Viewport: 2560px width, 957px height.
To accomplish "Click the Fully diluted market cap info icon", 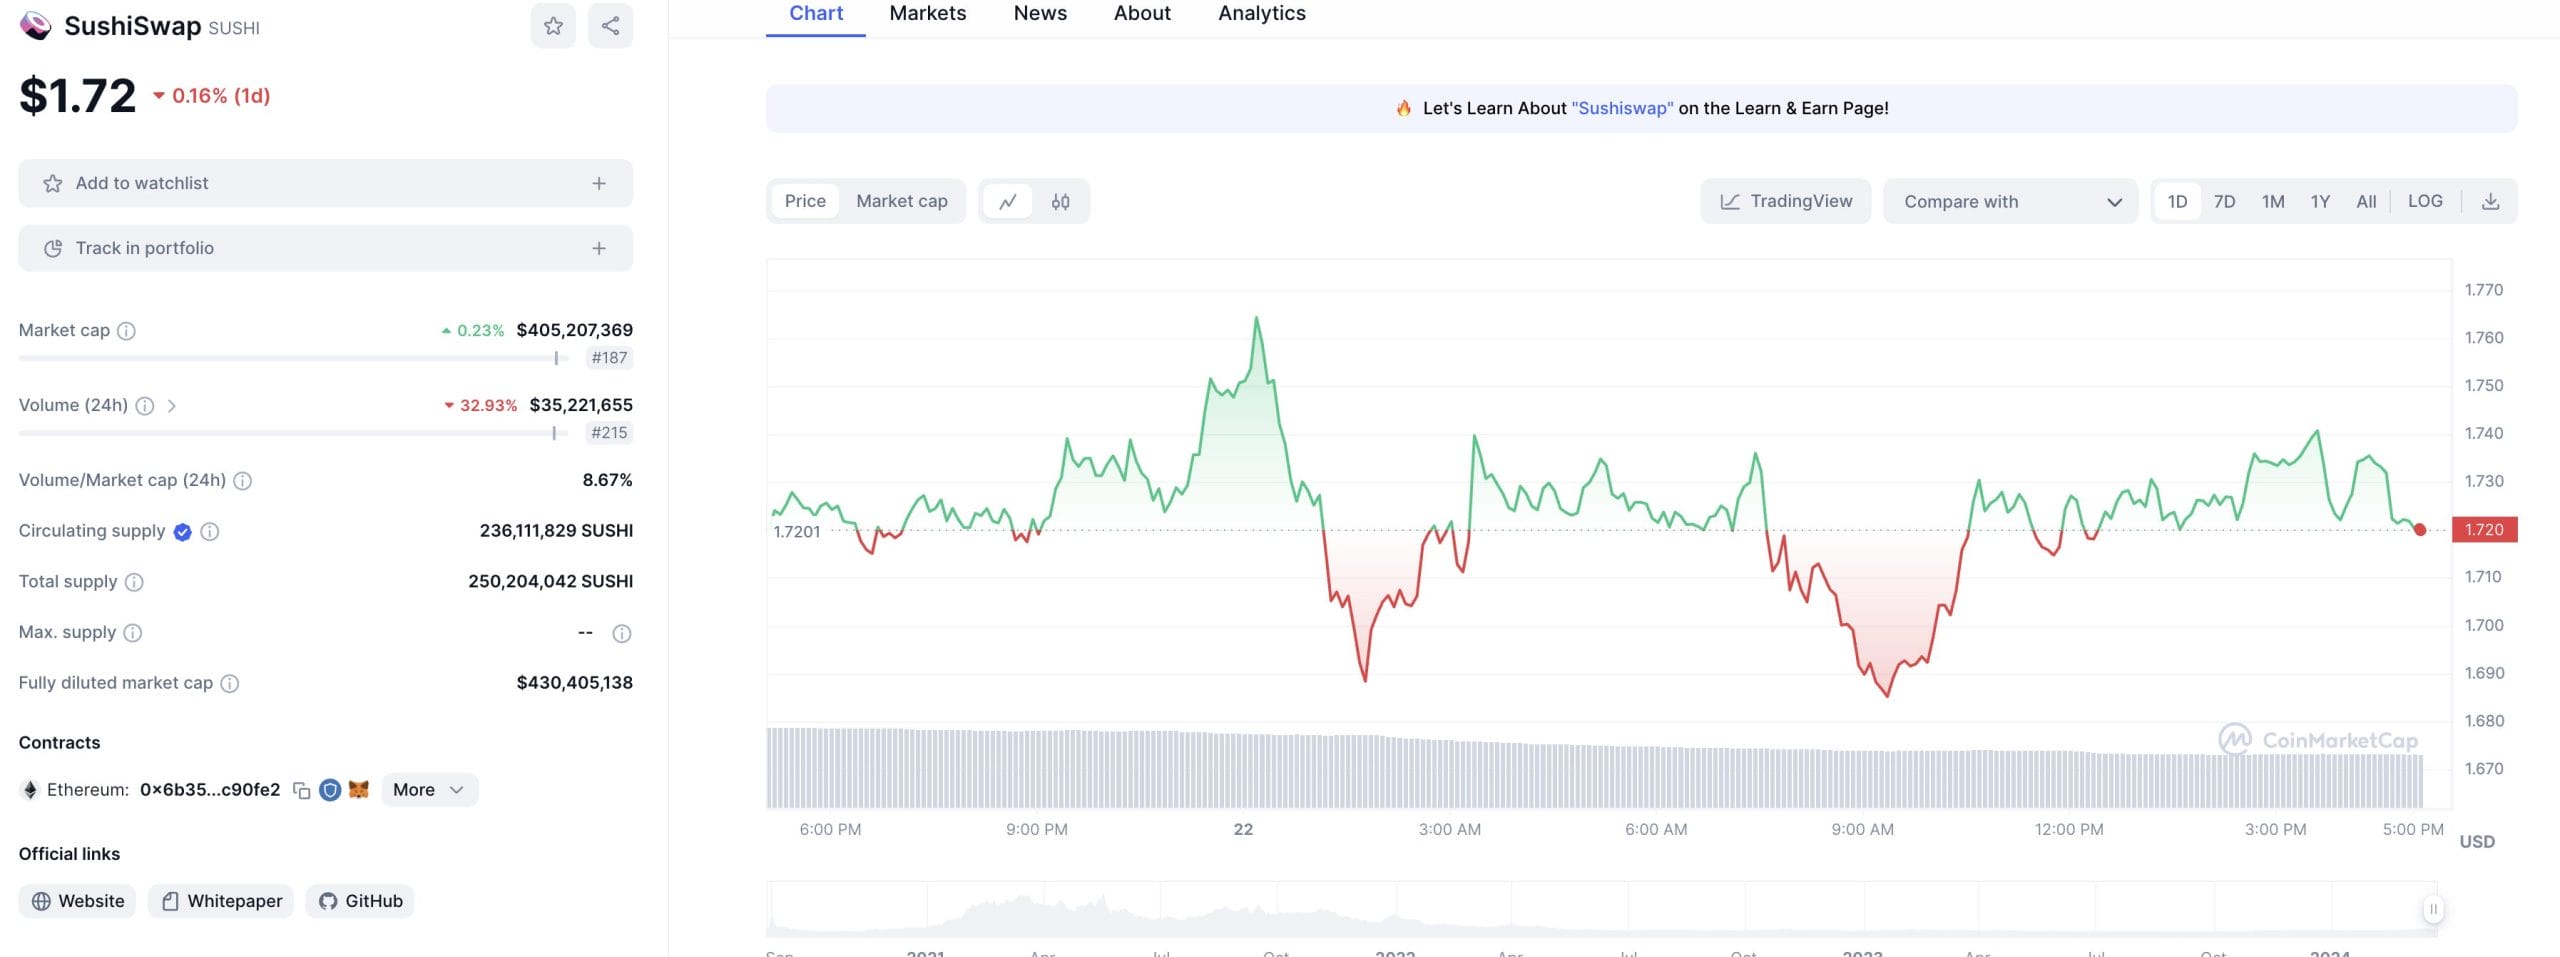I will pos(230,684).
